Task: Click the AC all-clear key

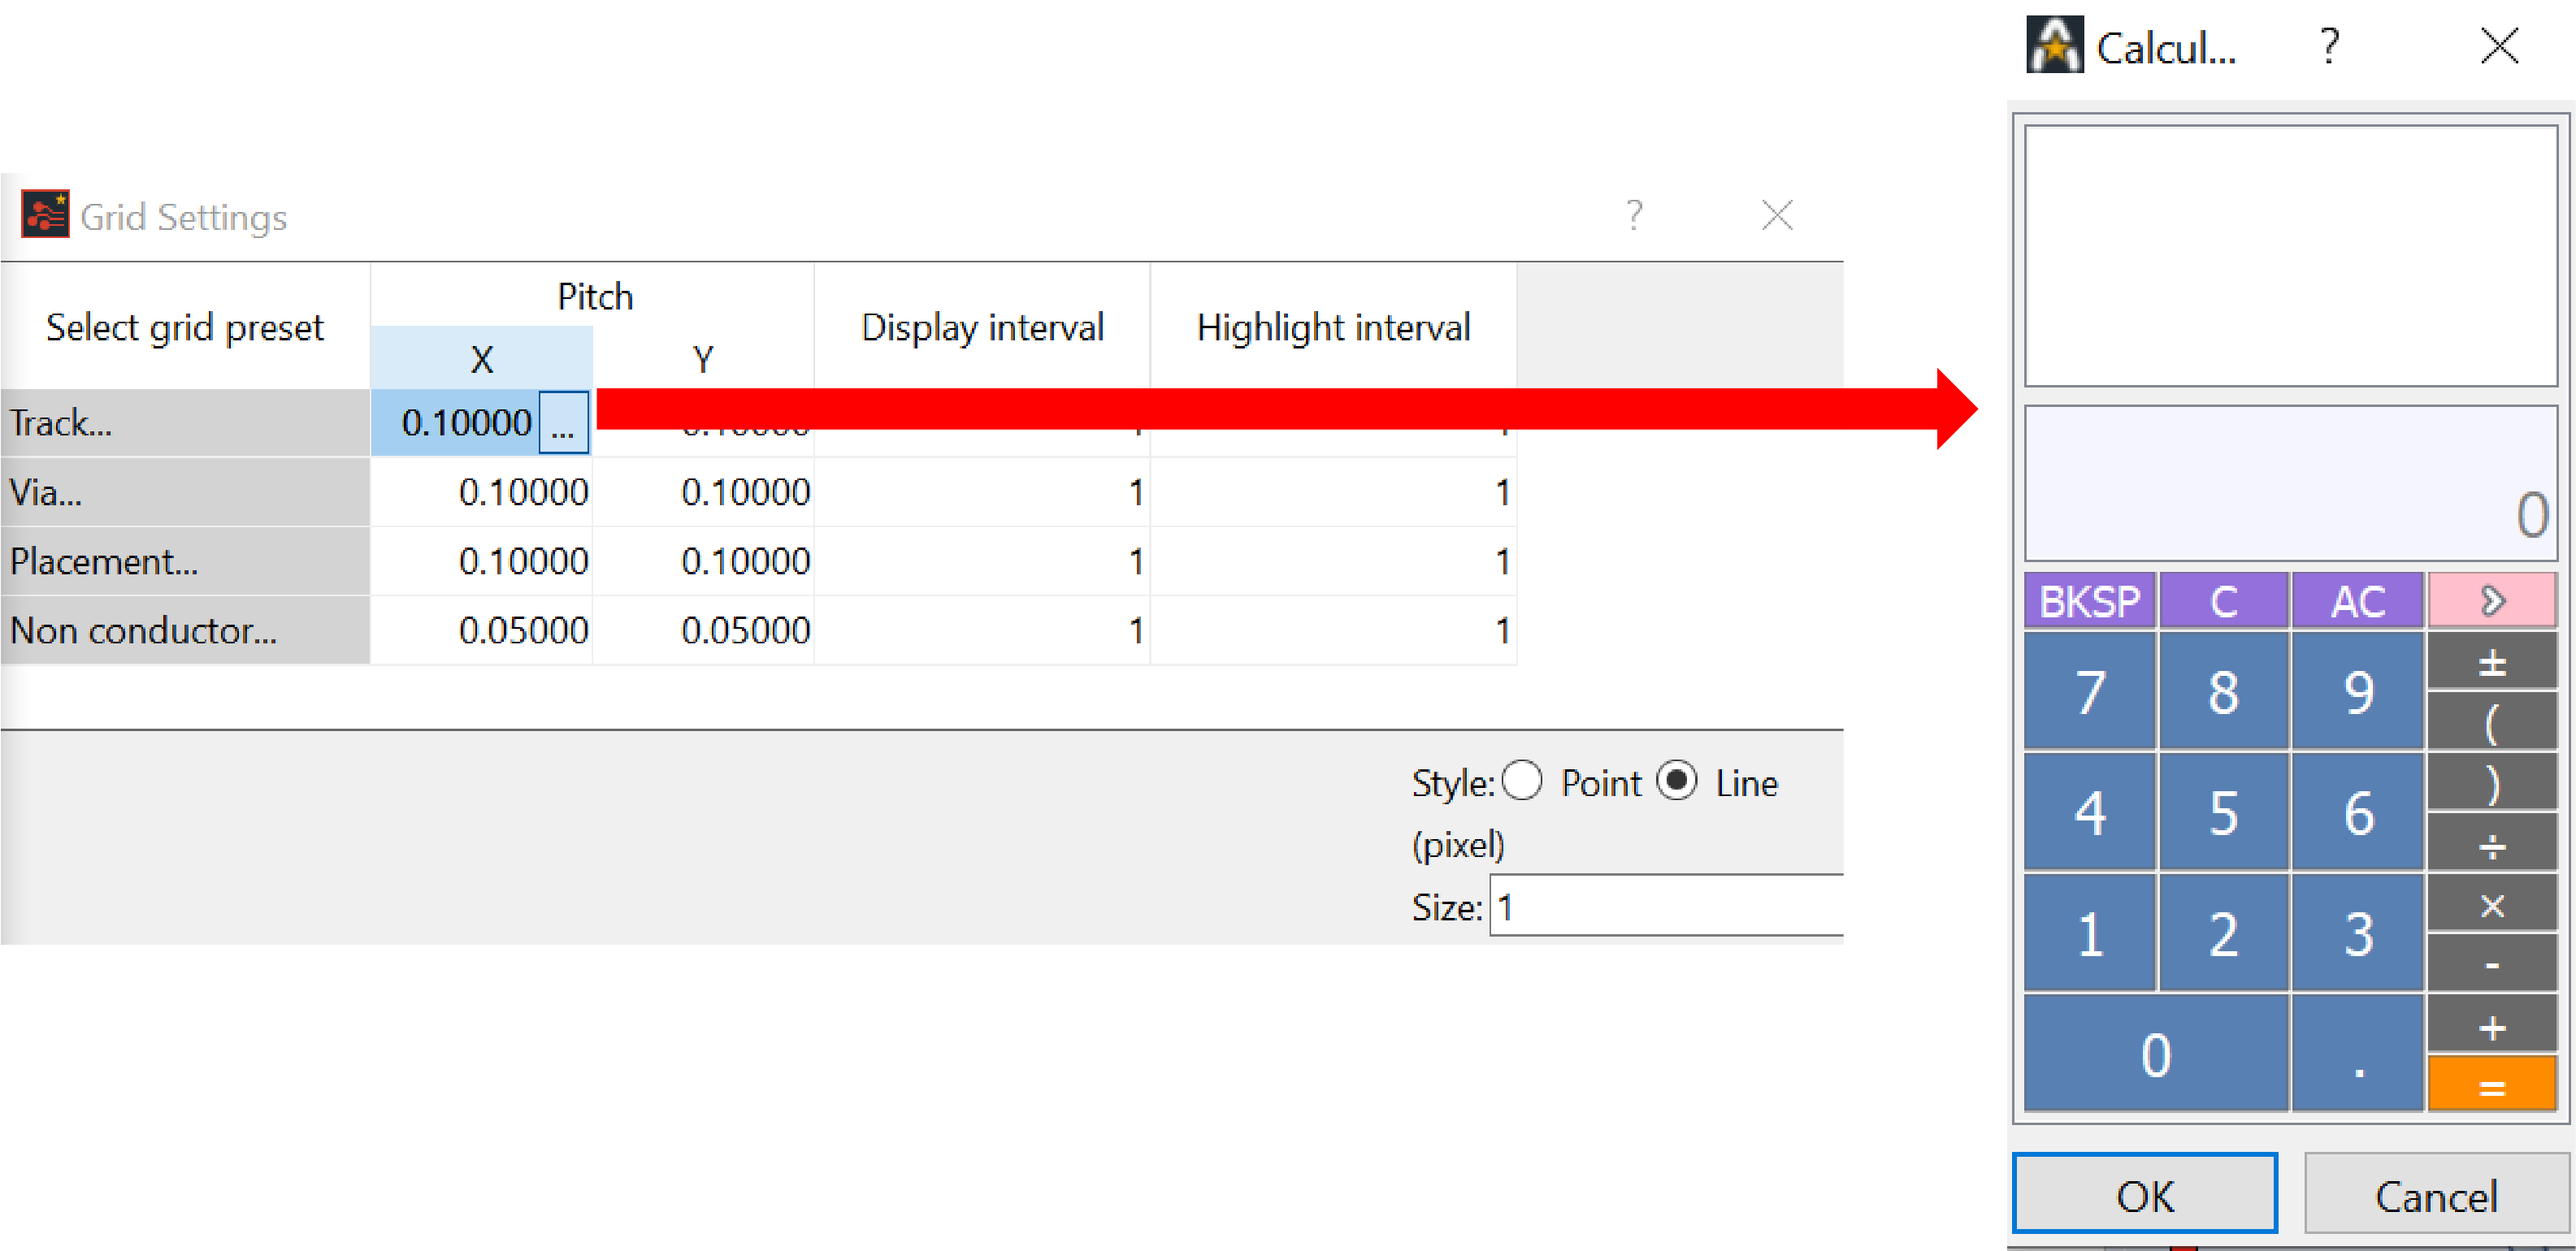Action: coord(2358,600)
